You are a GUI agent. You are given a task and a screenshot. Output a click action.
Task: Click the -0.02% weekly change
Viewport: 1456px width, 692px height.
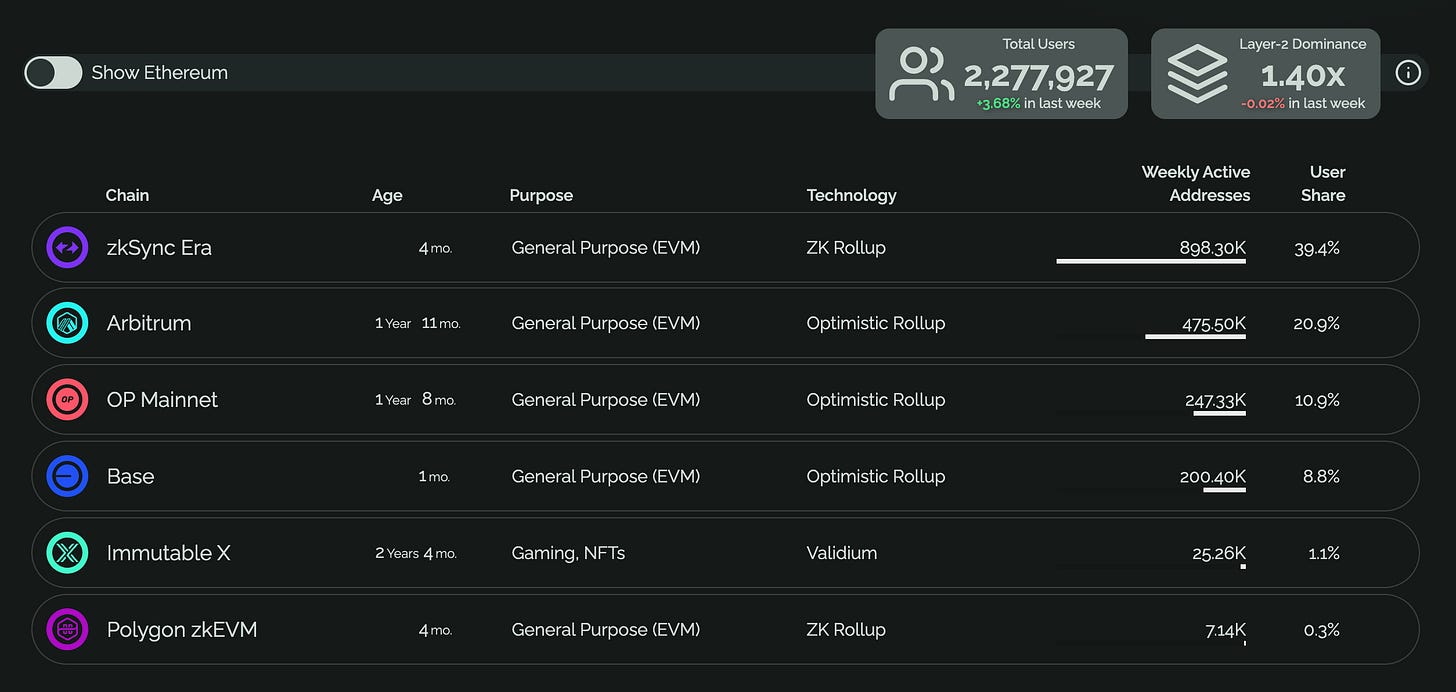pyautogui.click(x=1263, y=104)
